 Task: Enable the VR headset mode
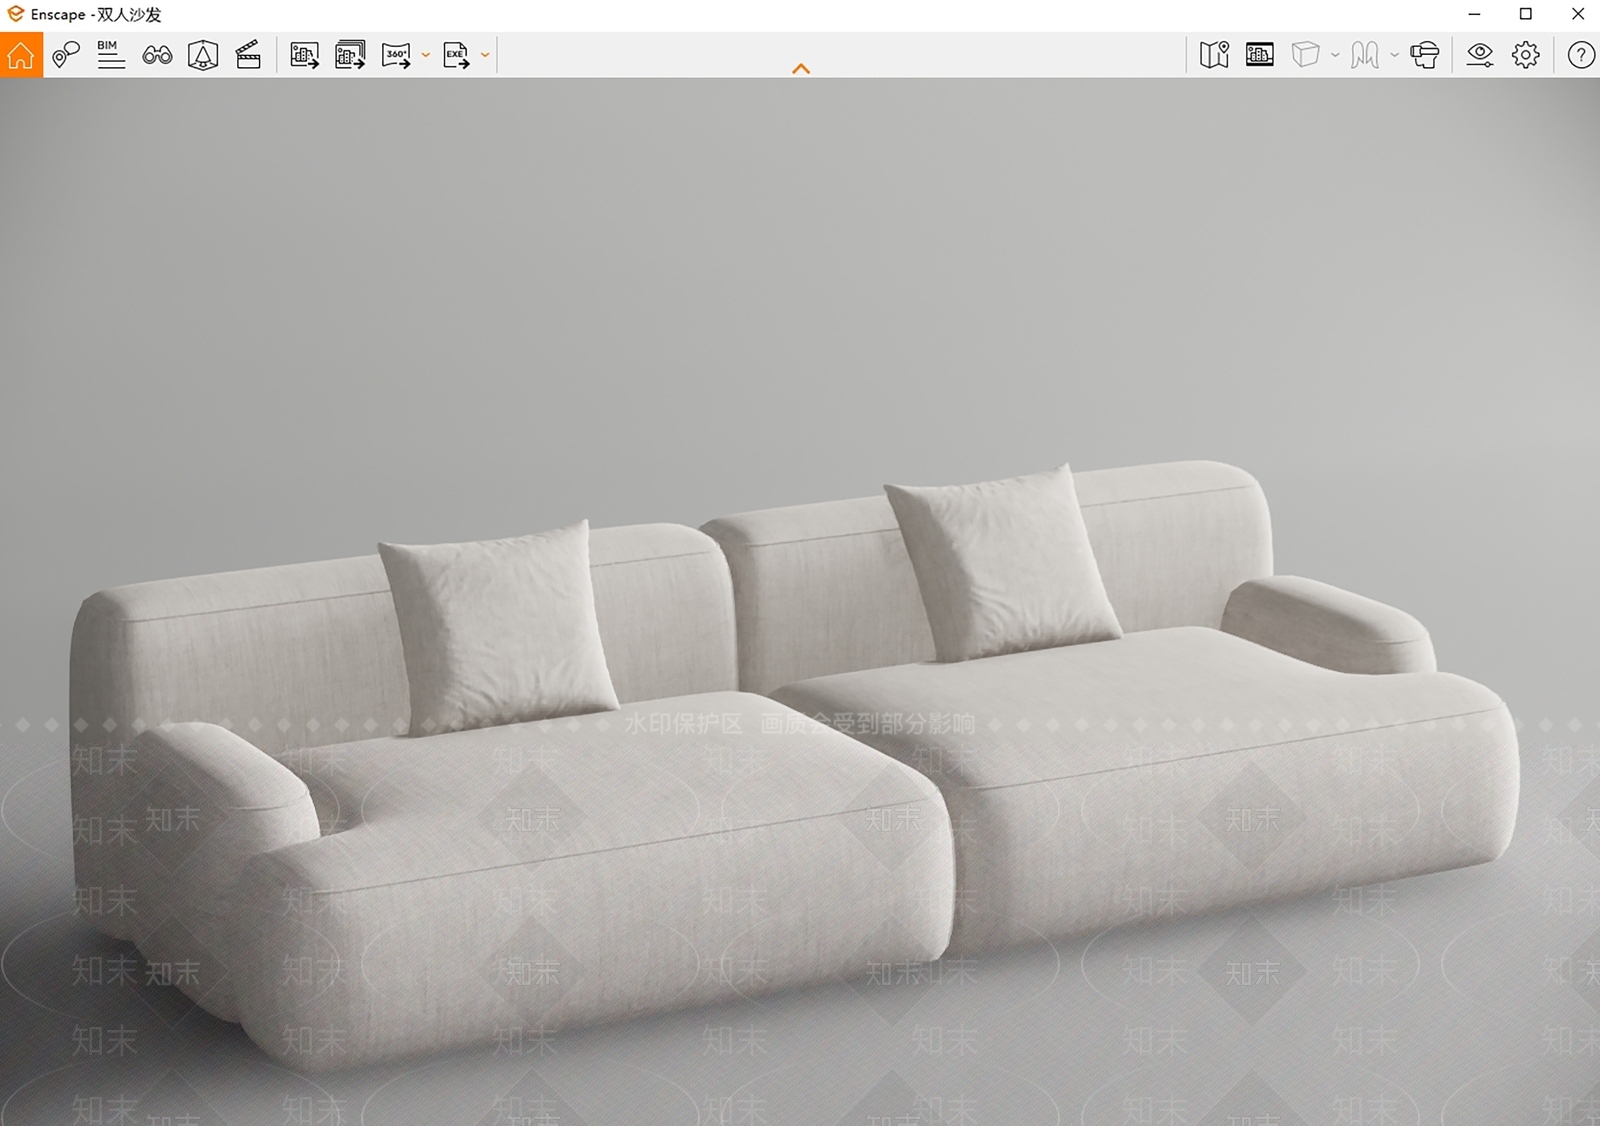click(x=1425, y=55)
